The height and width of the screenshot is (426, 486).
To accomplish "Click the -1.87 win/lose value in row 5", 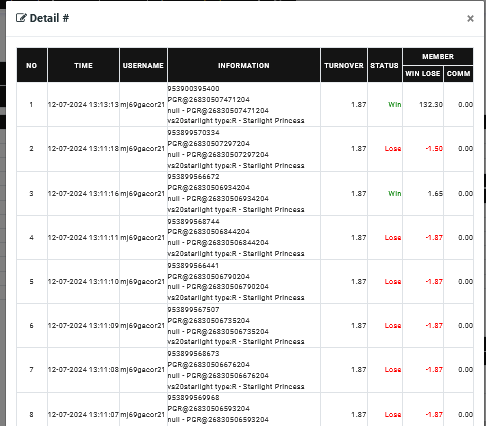I will click(x=434, y=281).
